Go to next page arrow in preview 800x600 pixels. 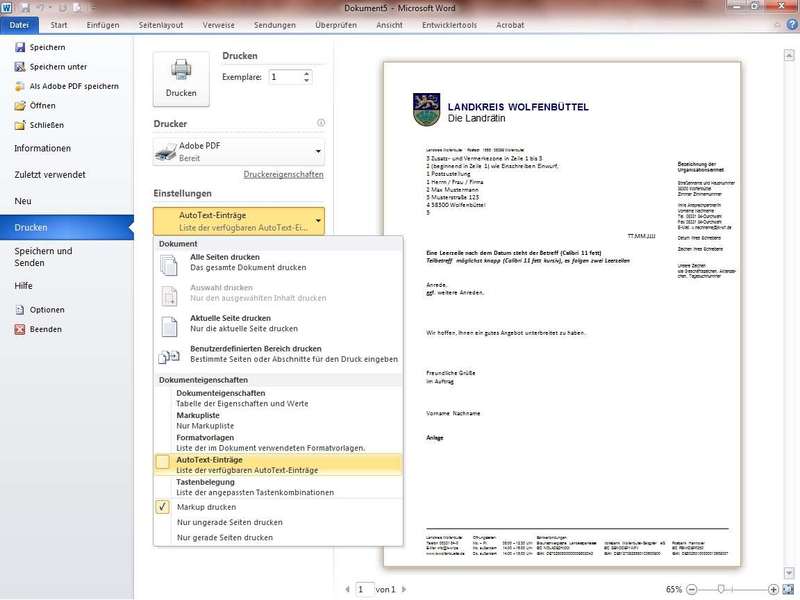point(404,589)
